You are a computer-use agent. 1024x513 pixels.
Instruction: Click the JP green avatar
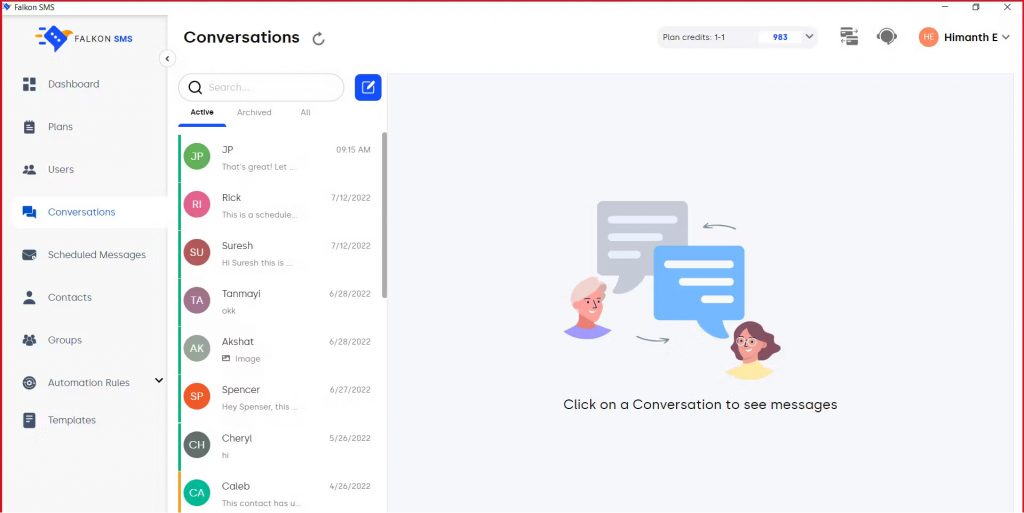tap(197, 157)
